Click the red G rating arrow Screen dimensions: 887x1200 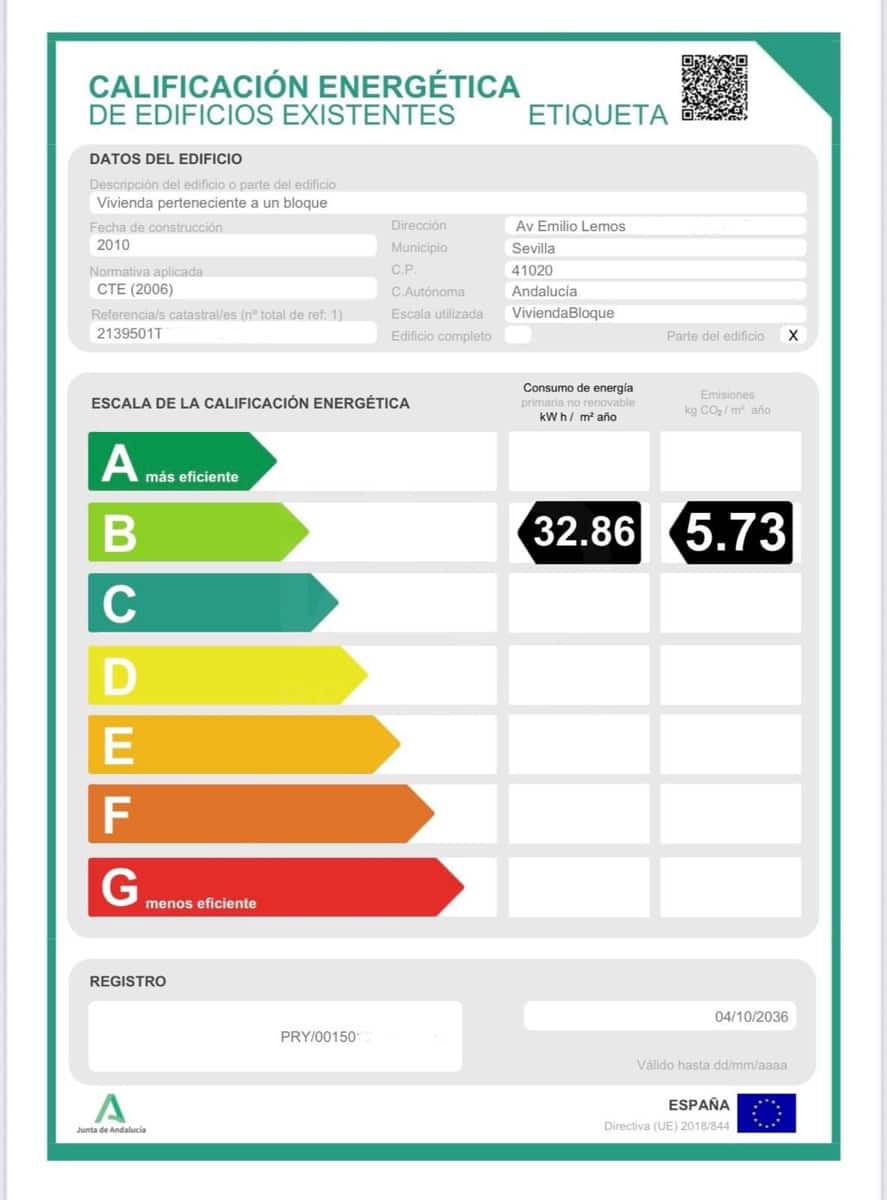pyautogui.click(x=276, y=887)
